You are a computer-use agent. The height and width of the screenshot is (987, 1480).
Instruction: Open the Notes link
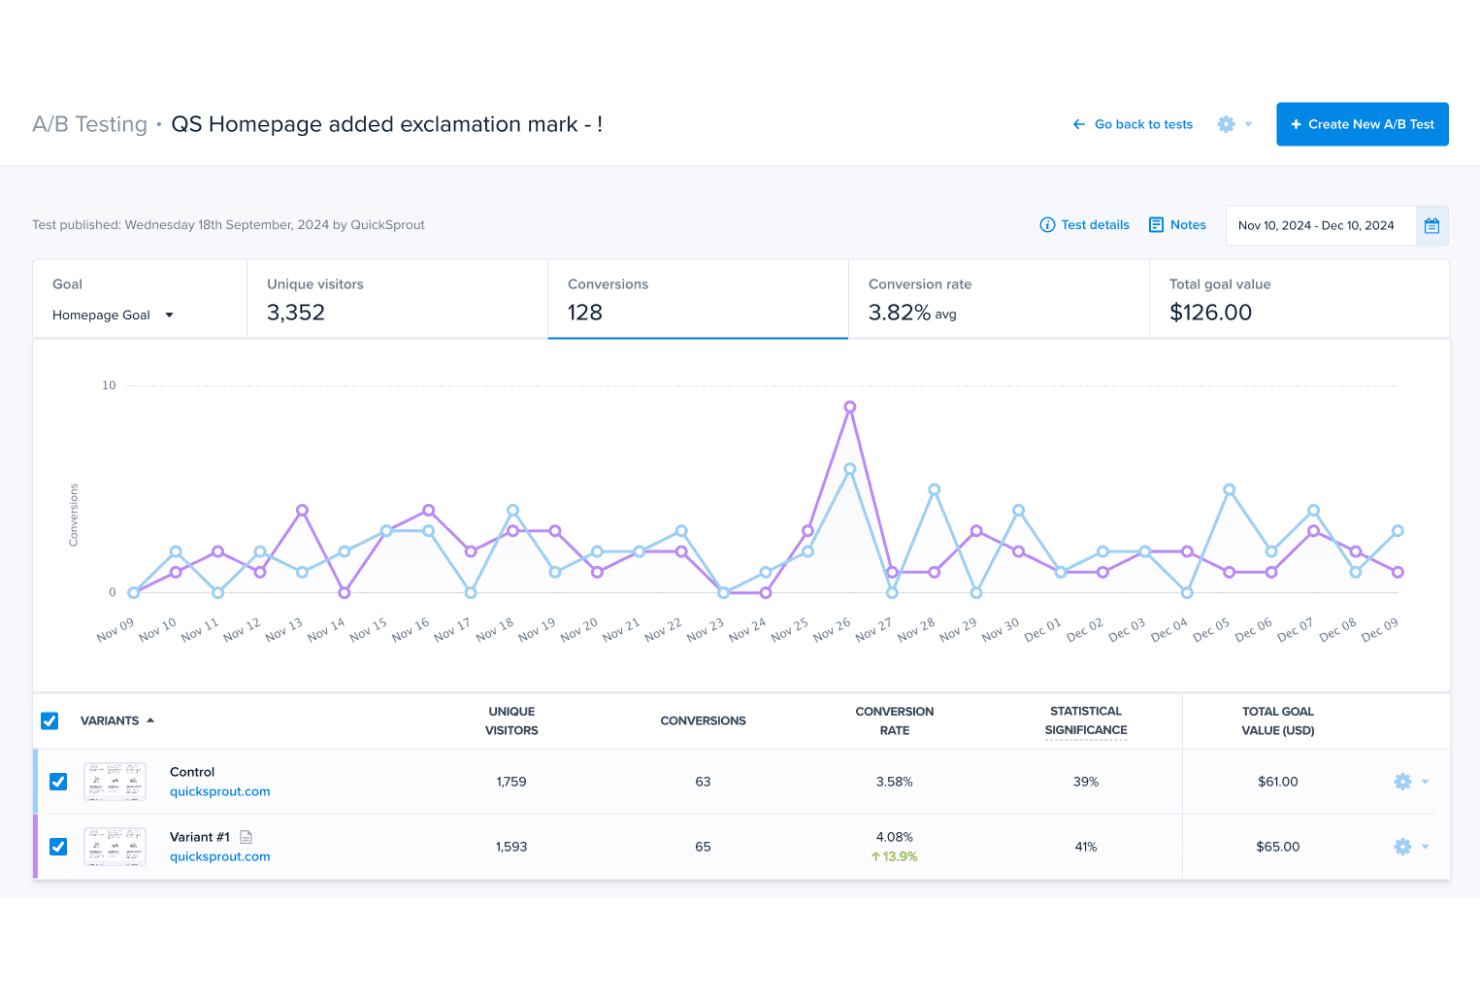pyautogui.click(x=1188, y=225)
